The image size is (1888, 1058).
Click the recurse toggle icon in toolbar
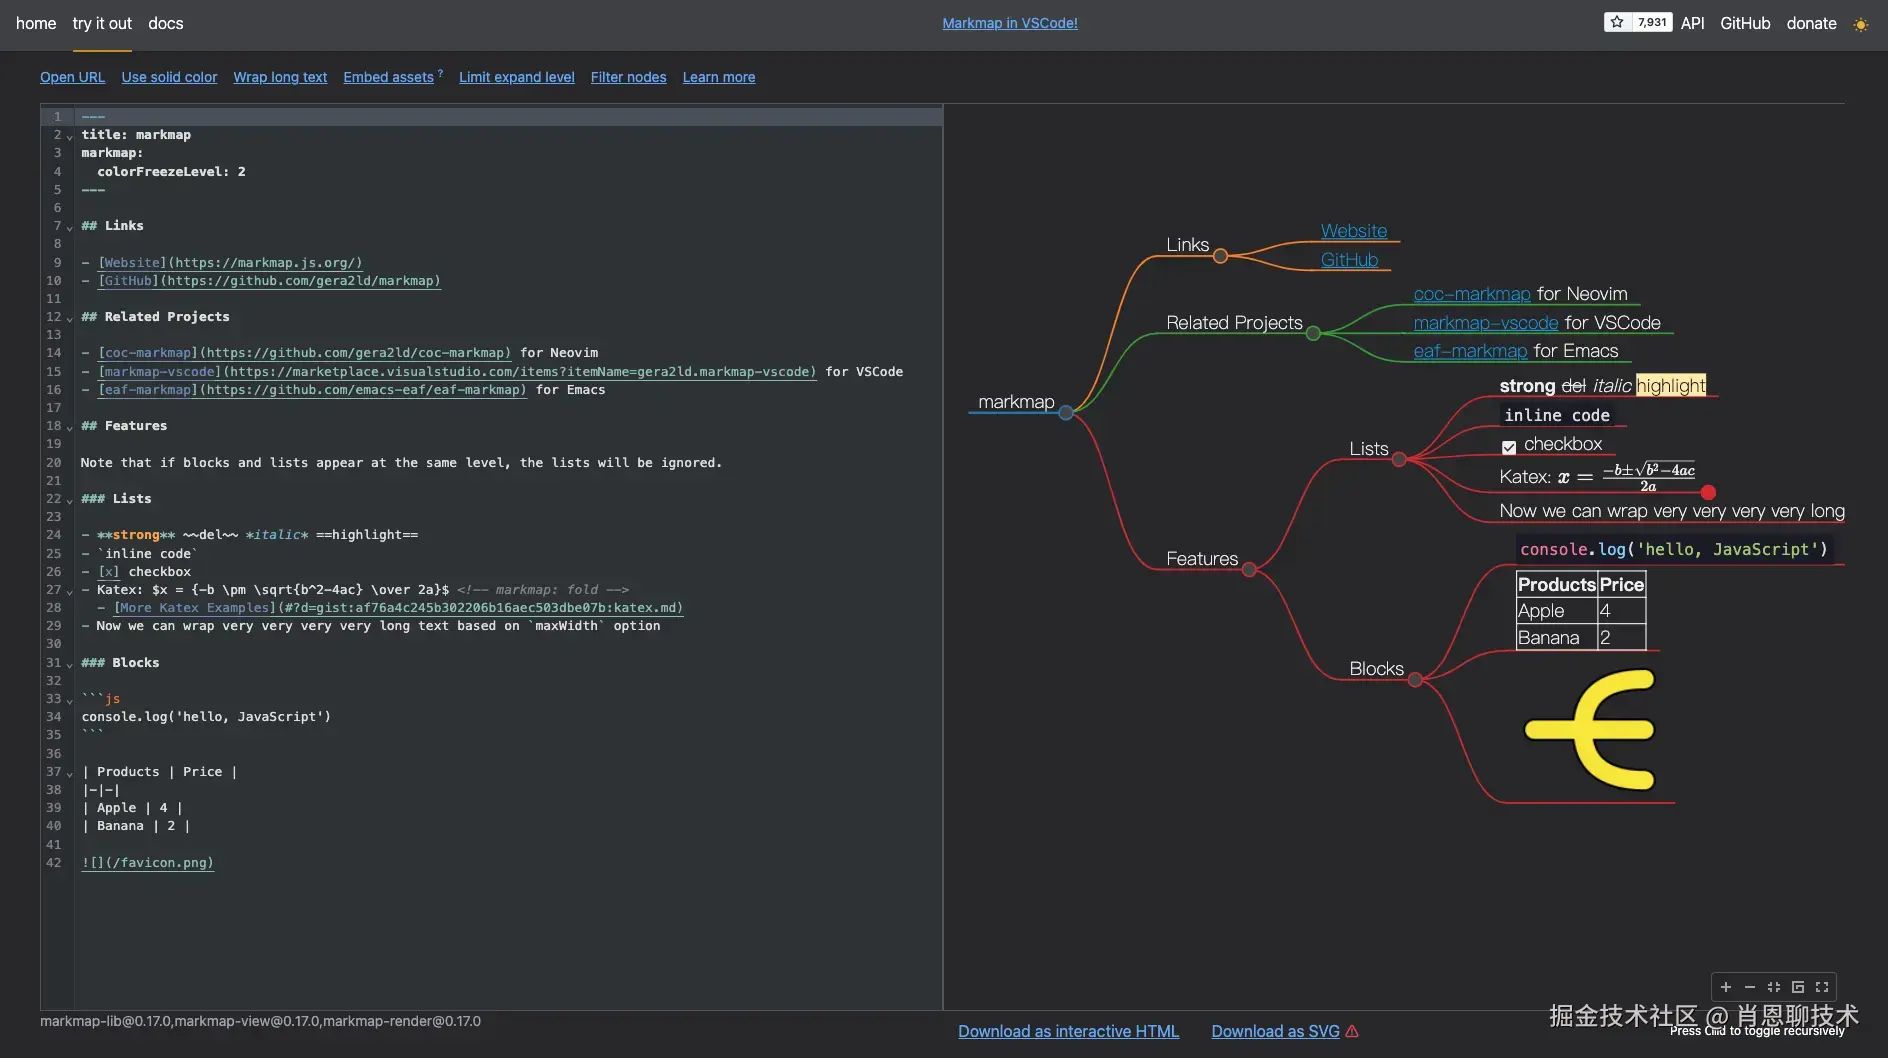click(x=1798, y=987)
